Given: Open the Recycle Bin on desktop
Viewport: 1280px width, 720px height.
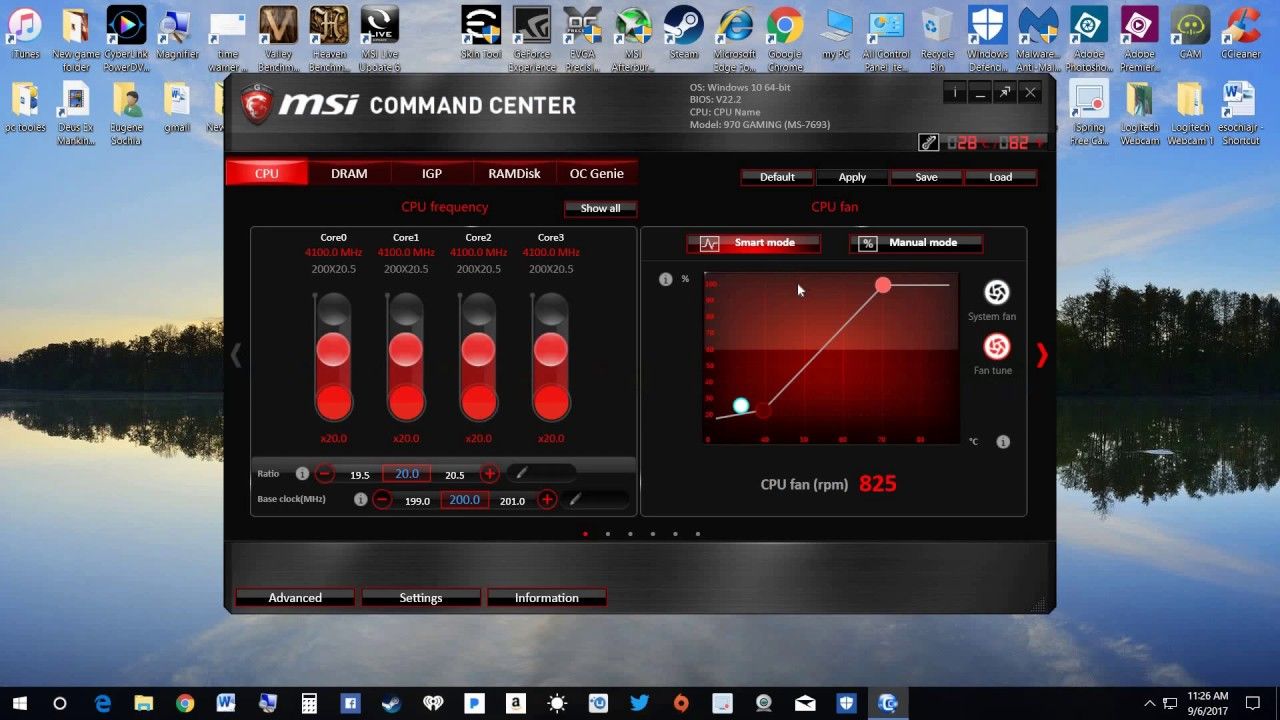Looking at the screenshot, I should point(937,40).
